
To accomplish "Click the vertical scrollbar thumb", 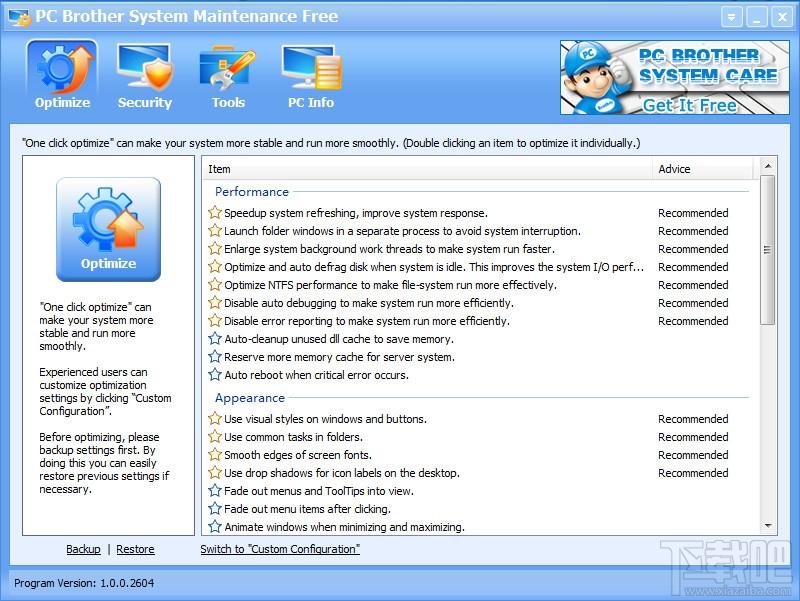I will [x=767, y=250].
